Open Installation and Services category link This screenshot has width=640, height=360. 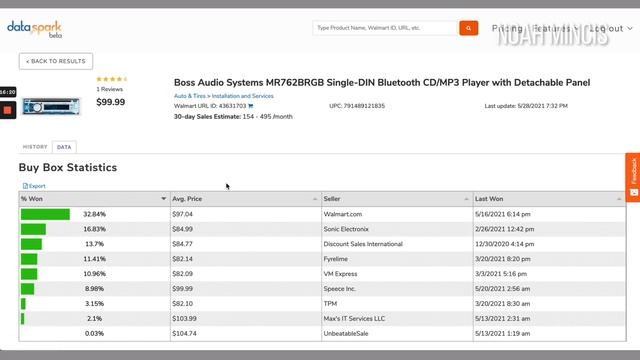tap(242, 96)
